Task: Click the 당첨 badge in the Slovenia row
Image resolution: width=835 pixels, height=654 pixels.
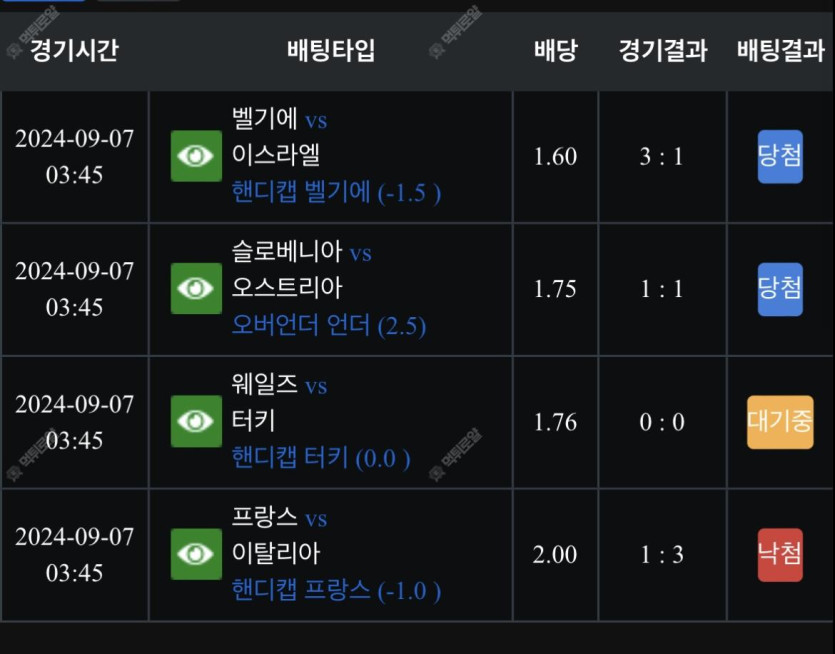Action: point(780,289)
